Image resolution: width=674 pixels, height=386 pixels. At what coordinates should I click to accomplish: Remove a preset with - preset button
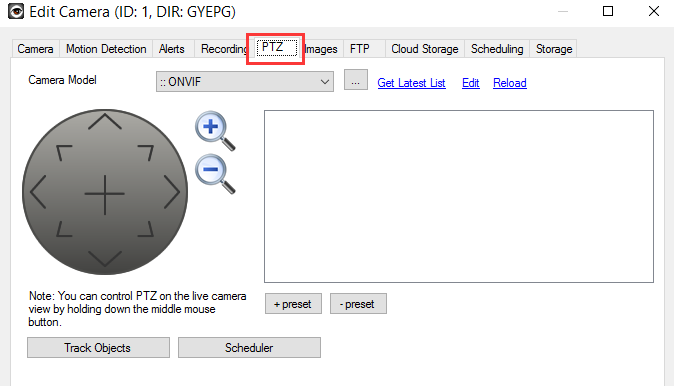coord(358,304)
